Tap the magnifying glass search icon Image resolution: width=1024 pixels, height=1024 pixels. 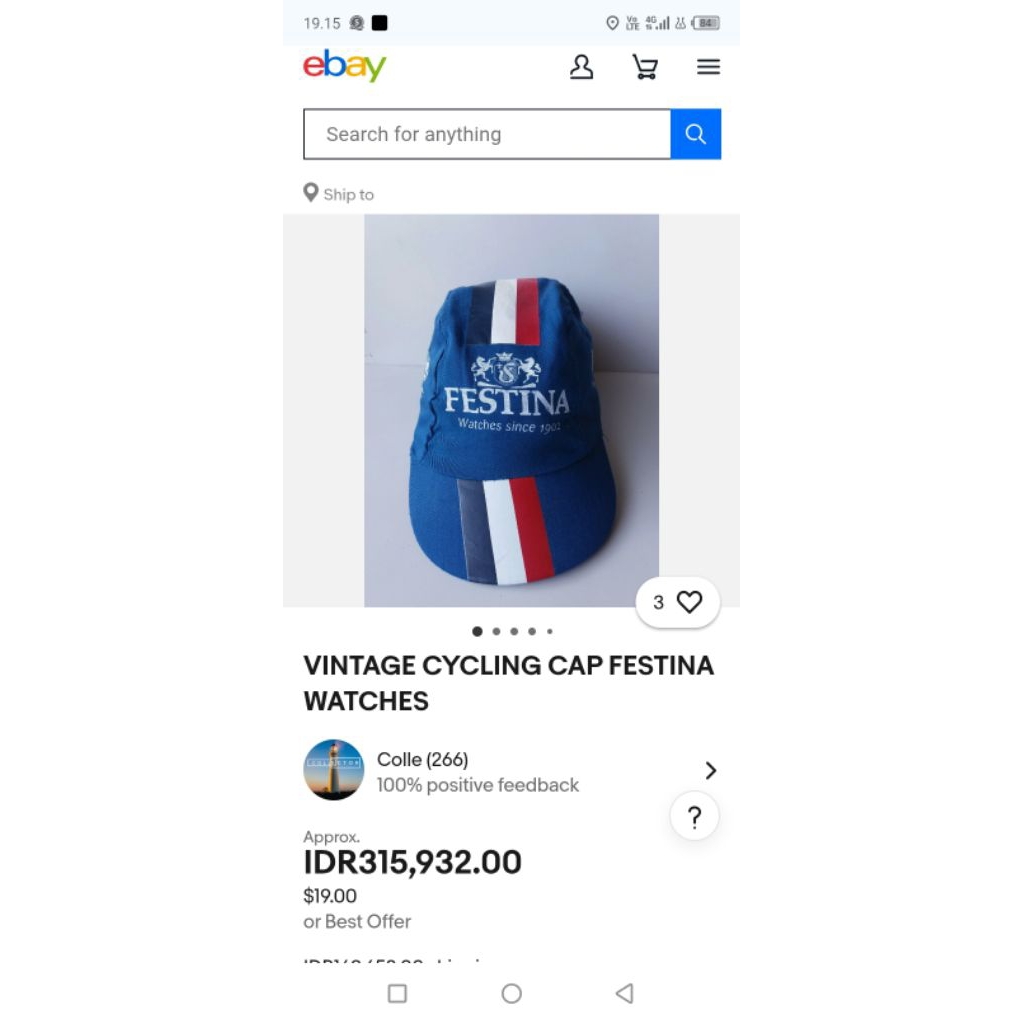tap(696, 133)
